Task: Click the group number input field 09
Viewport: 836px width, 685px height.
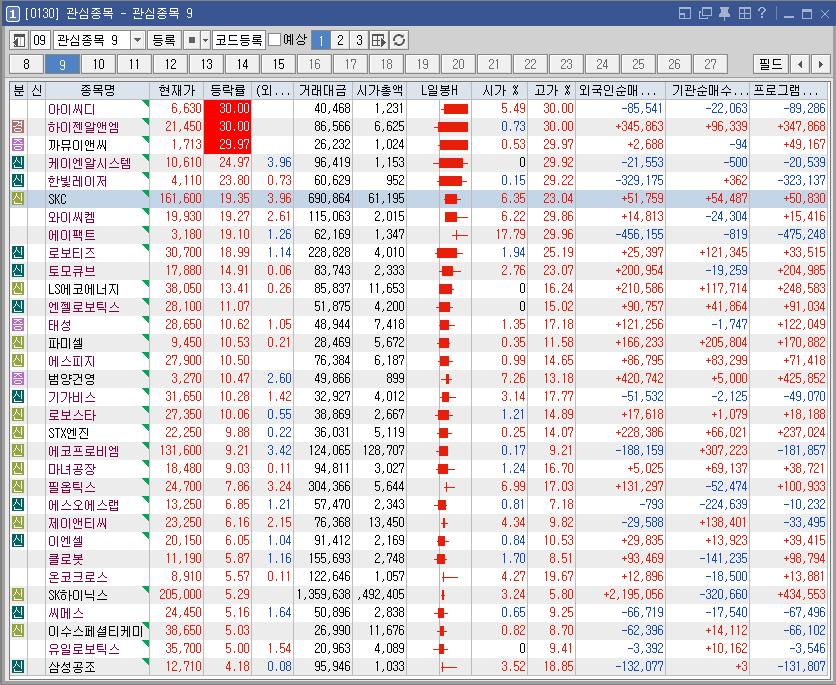Action: click(39, 40)
